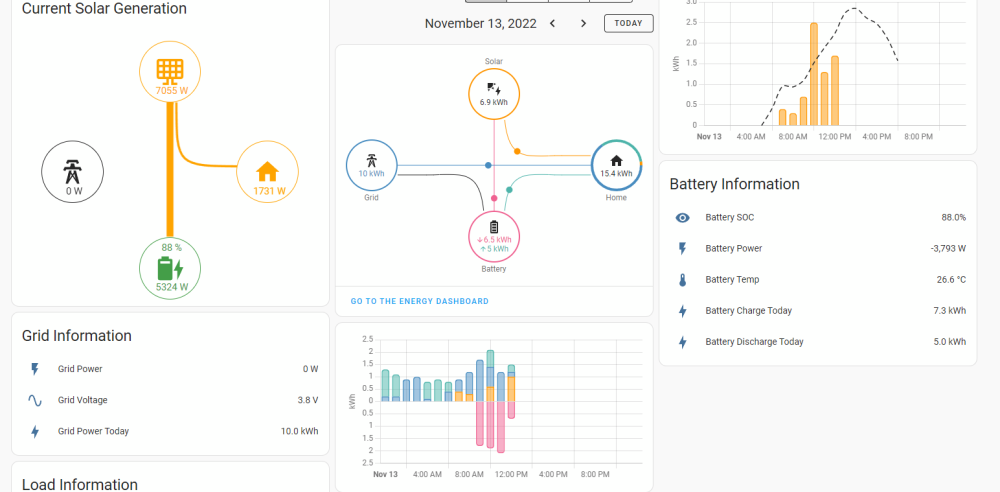Click the longest pink bar below zero in usage chart
The image size is (1000, 492).
pyautogui.click(x=501, y=426)
